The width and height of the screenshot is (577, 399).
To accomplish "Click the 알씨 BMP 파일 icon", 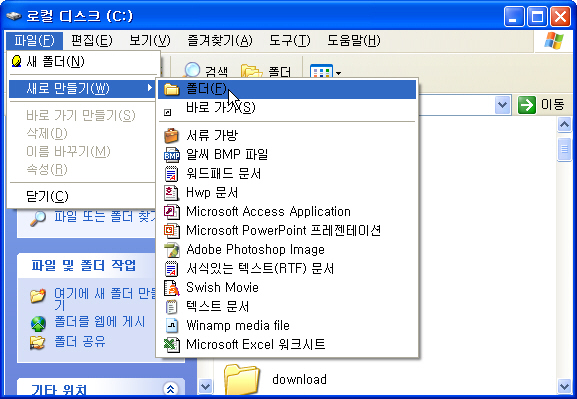I will coord(171,155).
